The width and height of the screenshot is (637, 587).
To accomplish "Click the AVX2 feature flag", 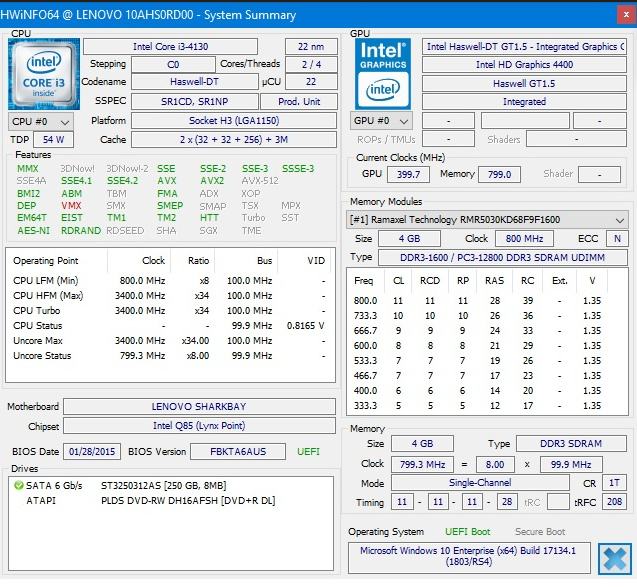I will [x=212, y=181].
